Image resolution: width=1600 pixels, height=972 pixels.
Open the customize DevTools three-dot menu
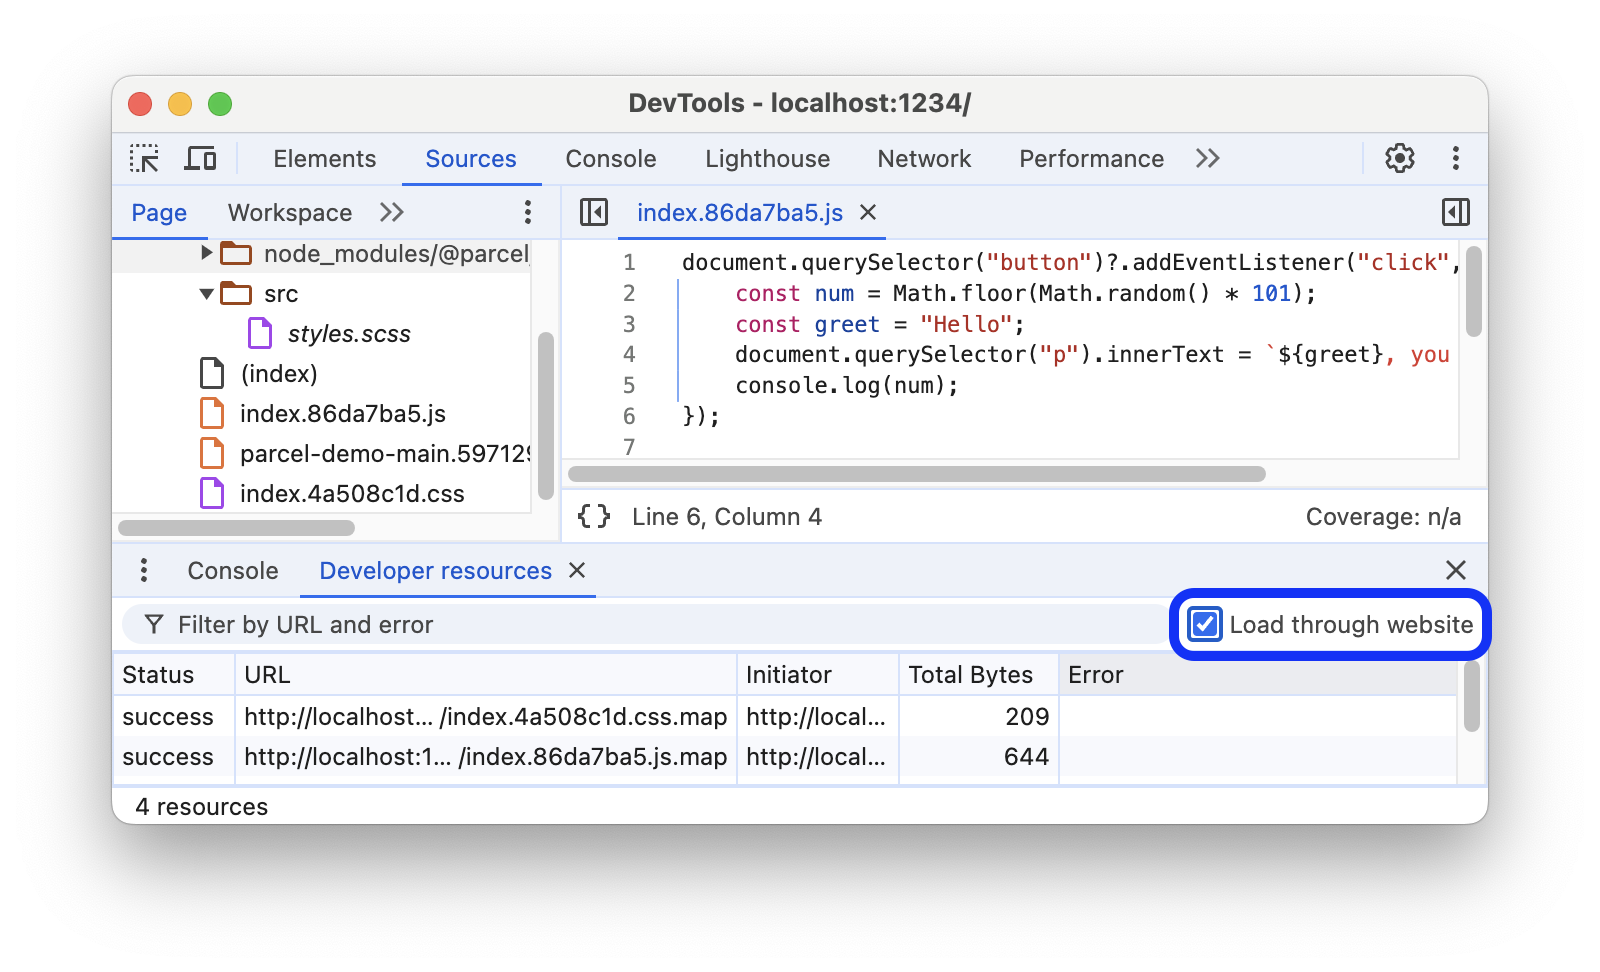1456,158
